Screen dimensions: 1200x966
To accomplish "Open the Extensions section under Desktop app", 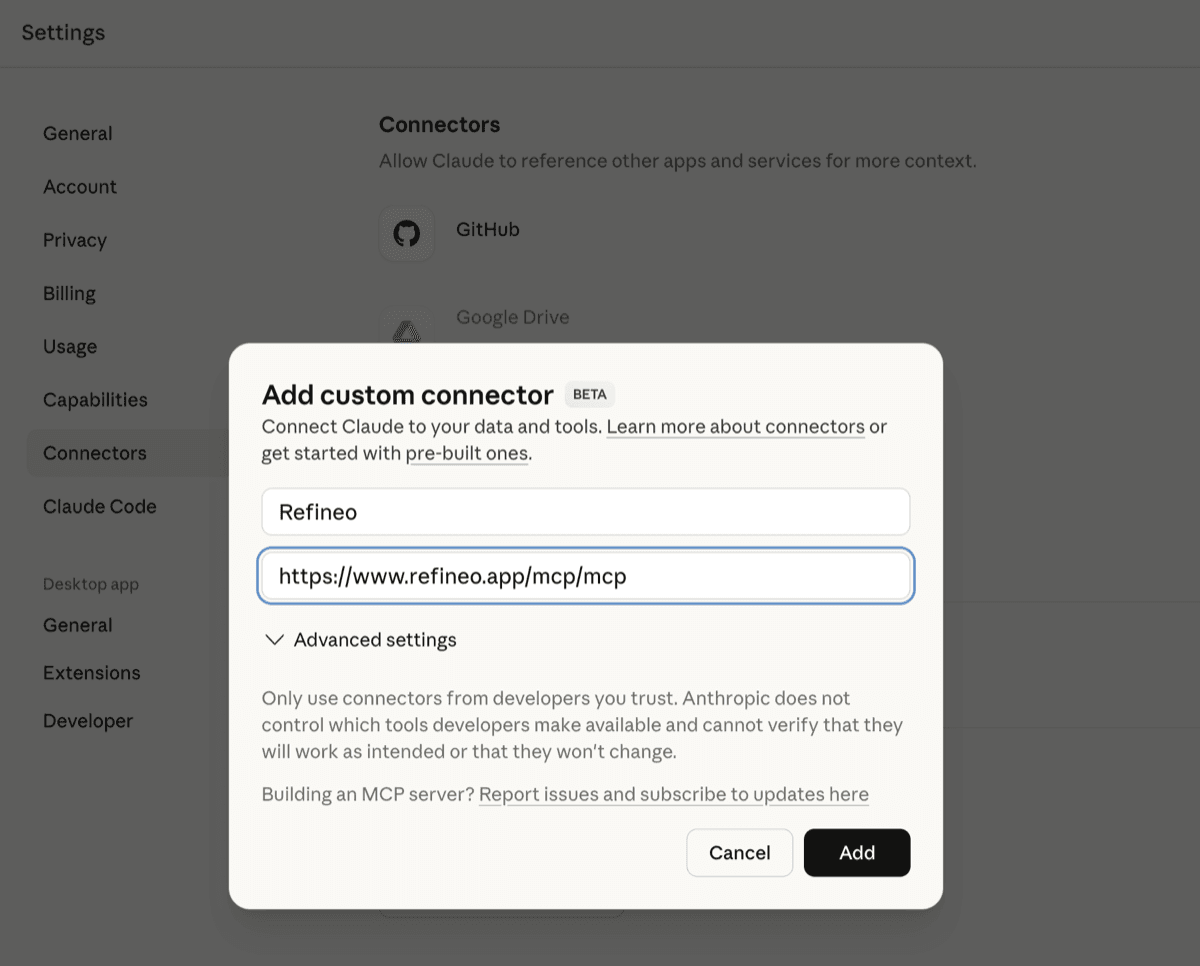I will coord(91,672).
